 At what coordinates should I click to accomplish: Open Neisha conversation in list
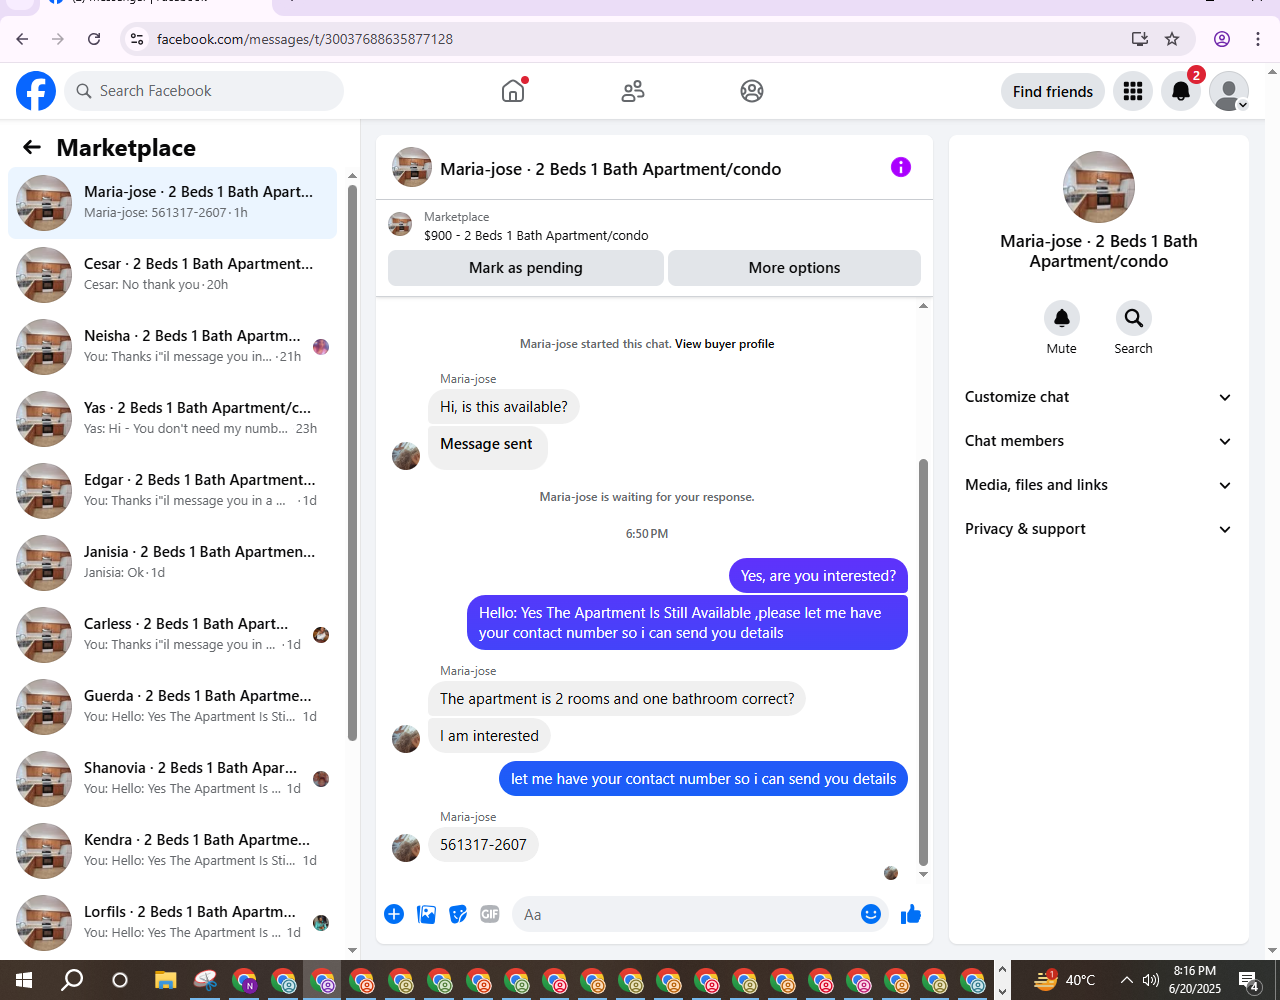coord(172,347)
